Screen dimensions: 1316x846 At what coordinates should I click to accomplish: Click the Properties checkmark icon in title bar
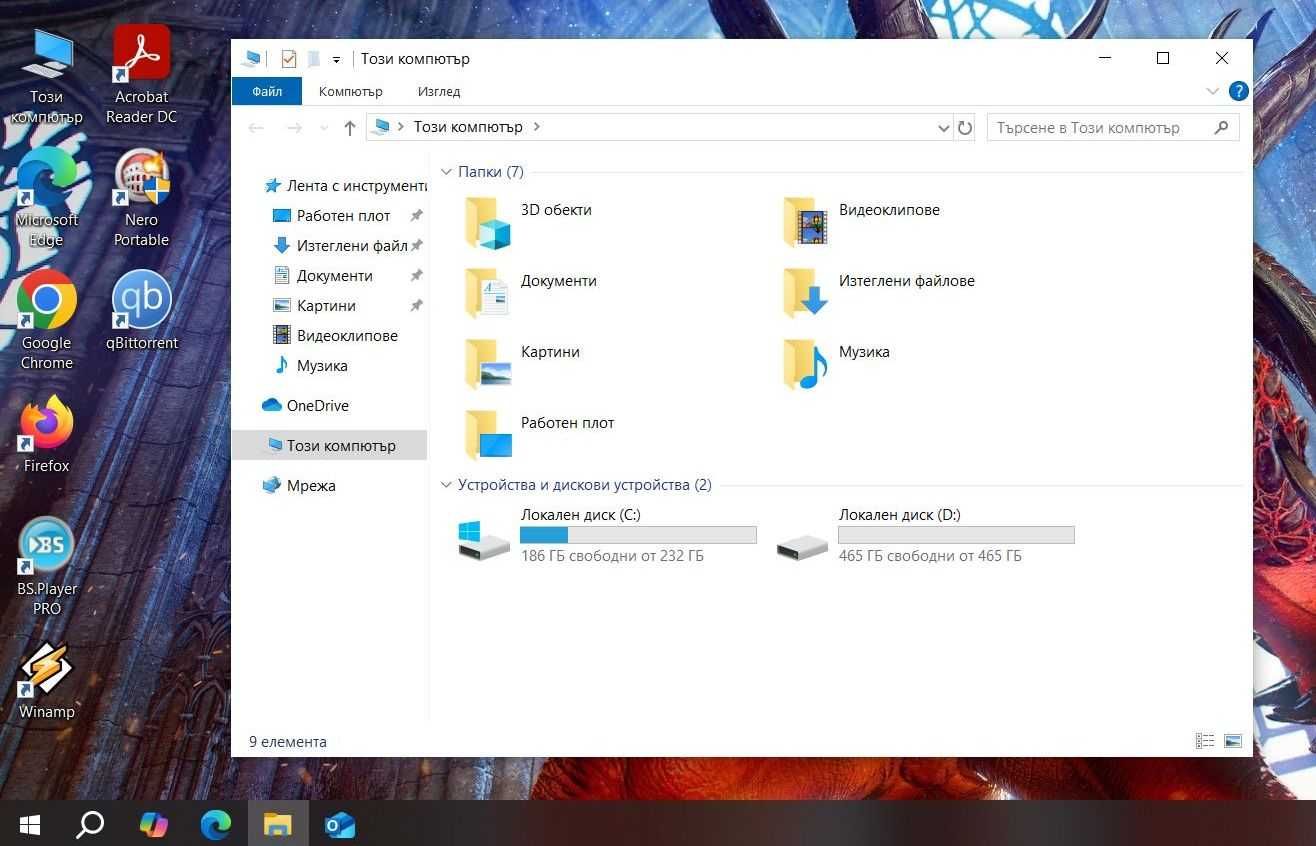pyautogui.click(x=289, y=59)
